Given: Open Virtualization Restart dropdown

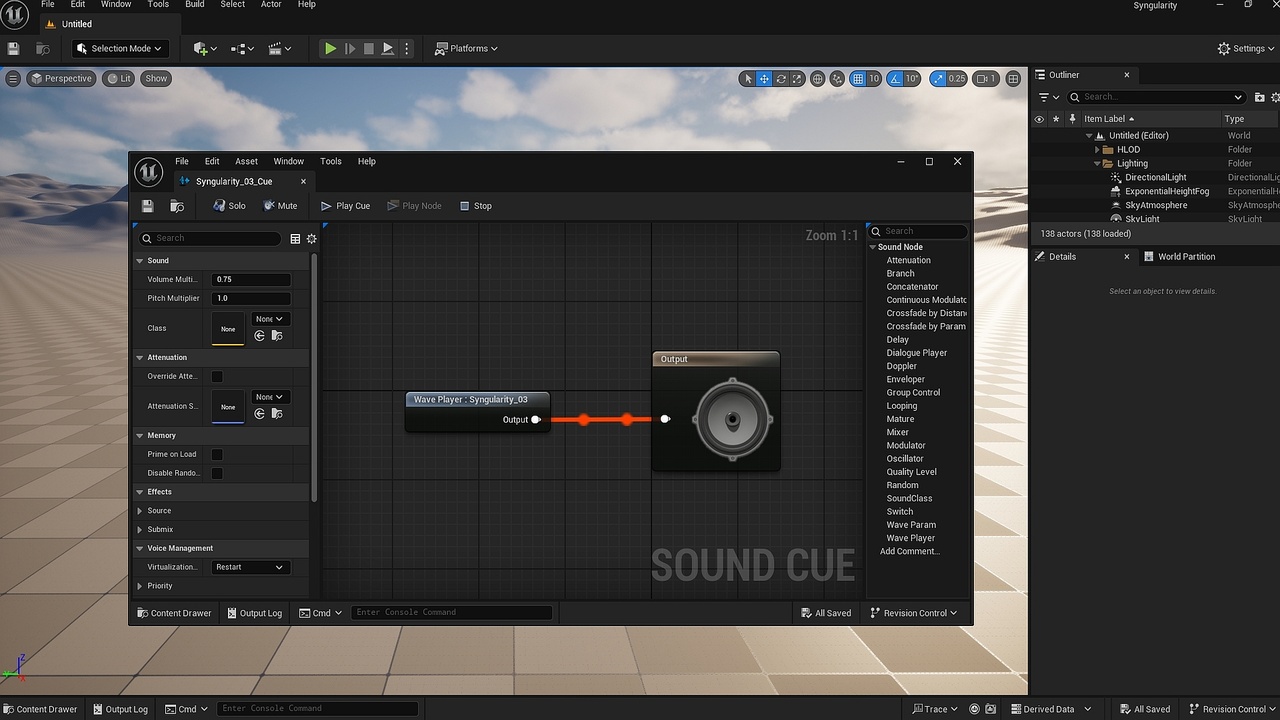Looking at the screenshot, I should coord(250,567).
